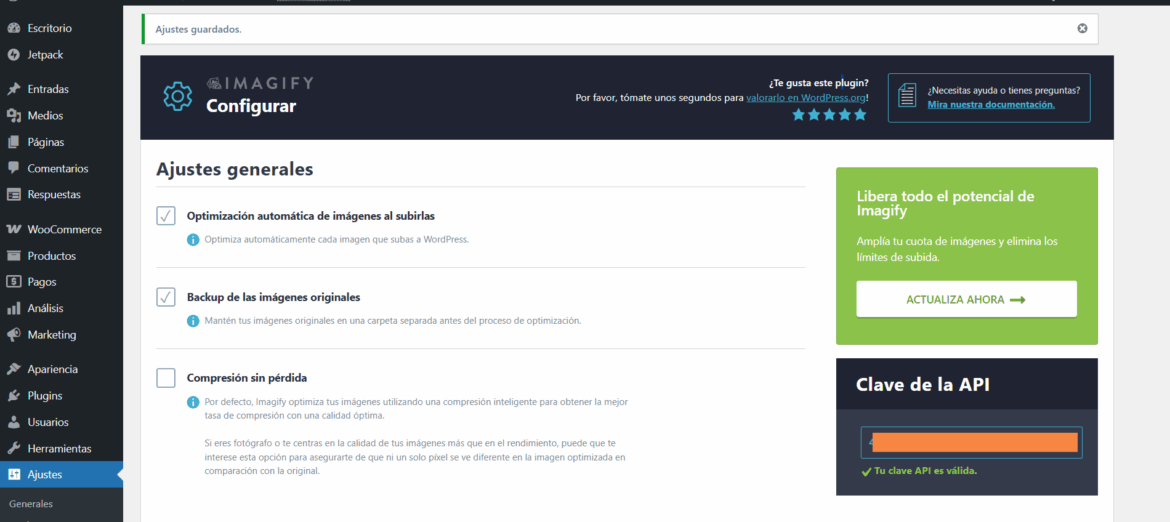Uncheck Backup de las imágenes originales
Viewport: 1170px width, 522px height.
click(x=166, y=297)
